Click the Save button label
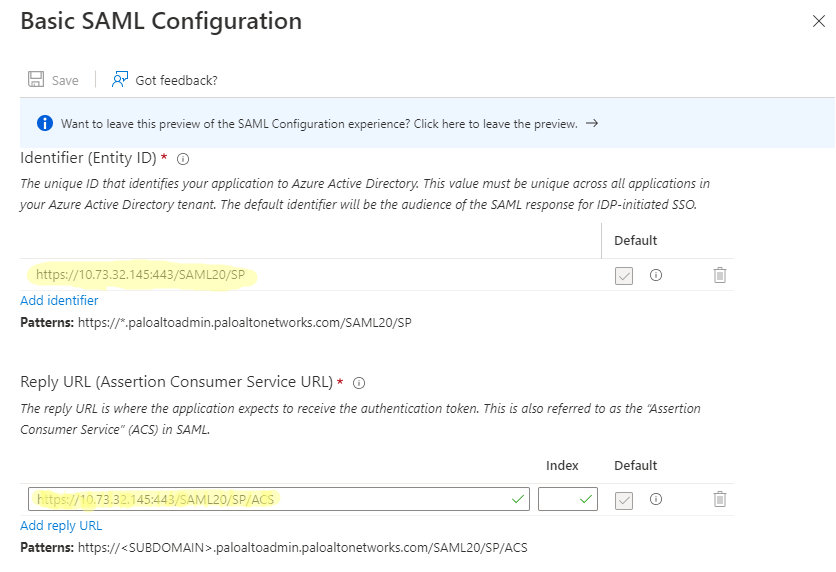Screen dimensions: 836x572 click(65, 80)
